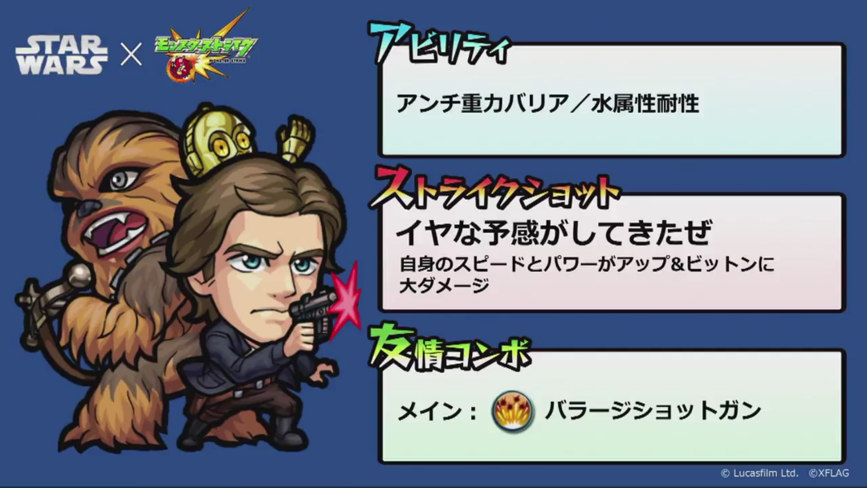
Task: Click the 友情コンボ heading
Action: [x=450, y=348]
